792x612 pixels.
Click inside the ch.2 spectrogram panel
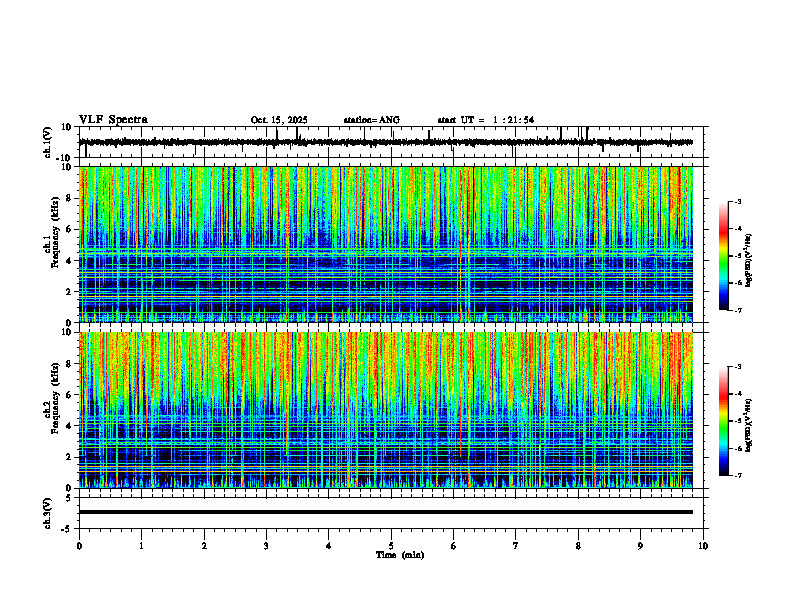pos(385,410)
